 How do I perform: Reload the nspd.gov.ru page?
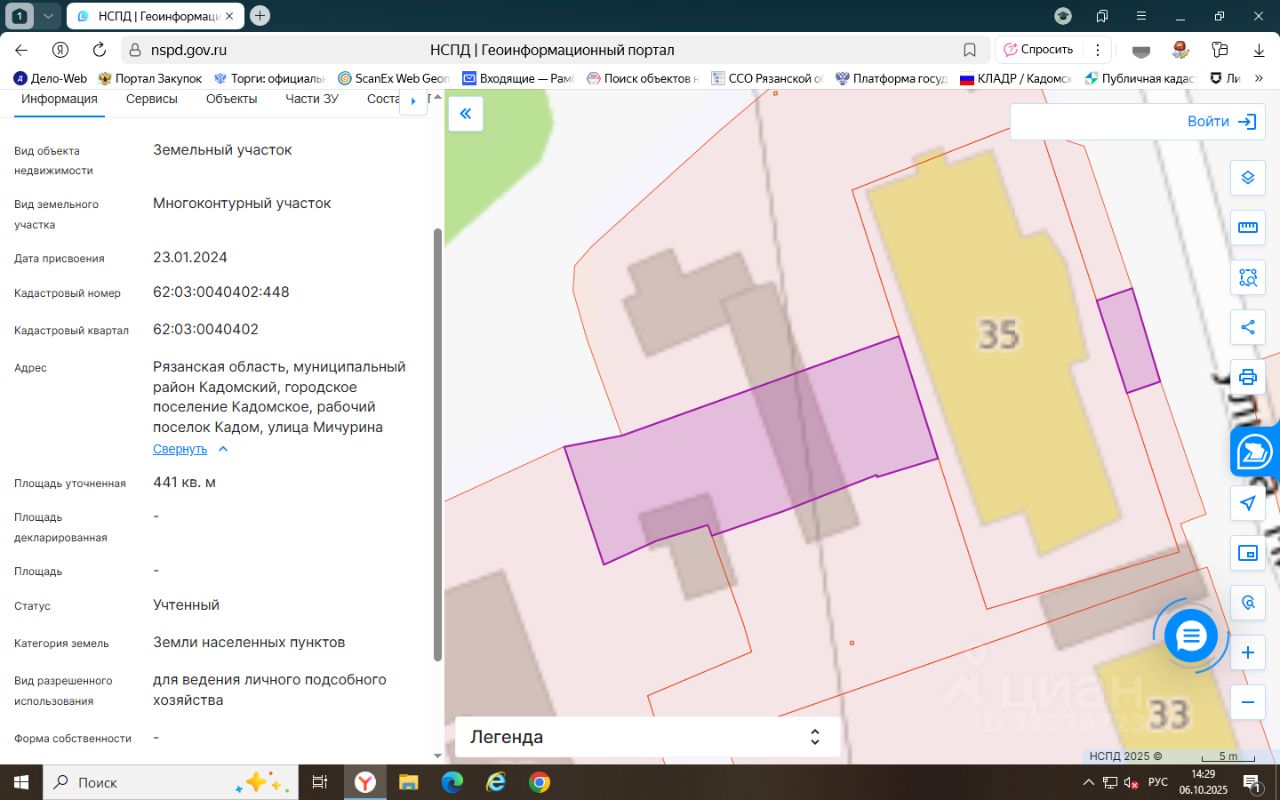coord(99,50)
